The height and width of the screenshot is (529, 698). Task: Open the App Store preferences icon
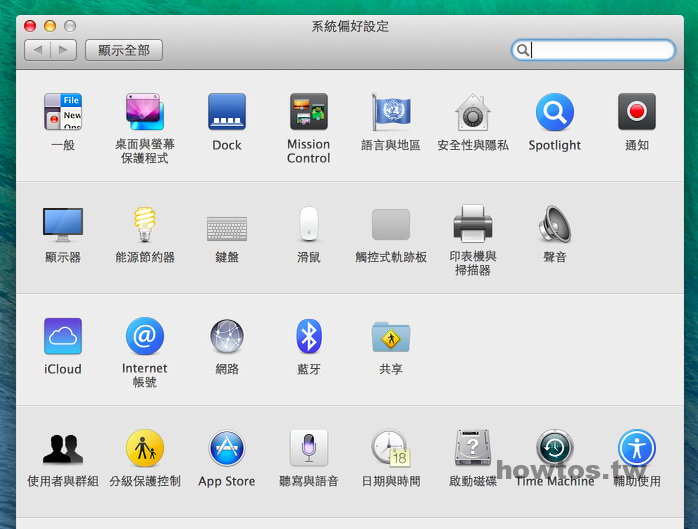click(227, 448)
